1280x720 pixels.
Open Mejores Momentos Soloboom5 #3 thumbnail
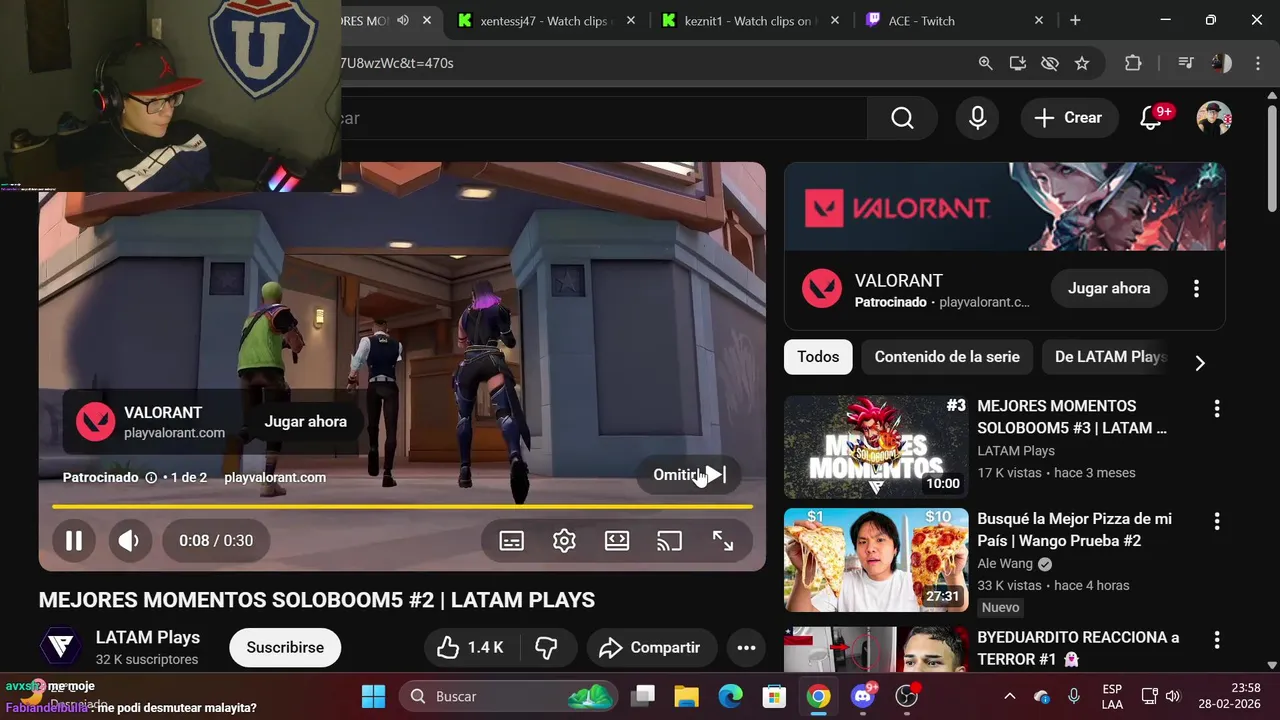(876, 447)
